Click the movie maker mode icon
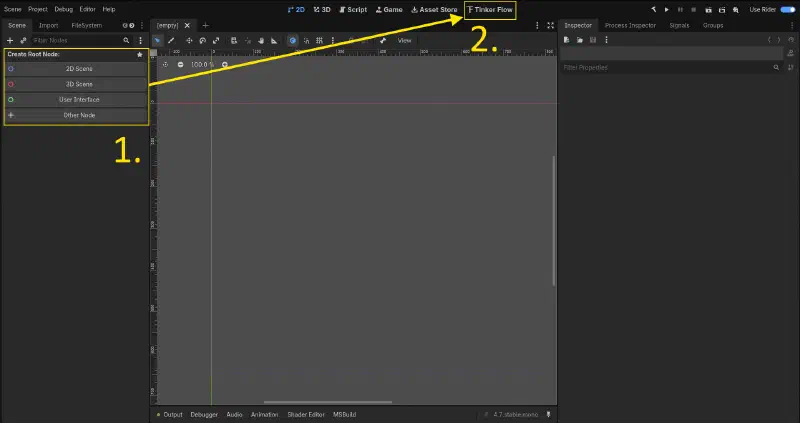The image size is (800, 423). coord(736,10)
